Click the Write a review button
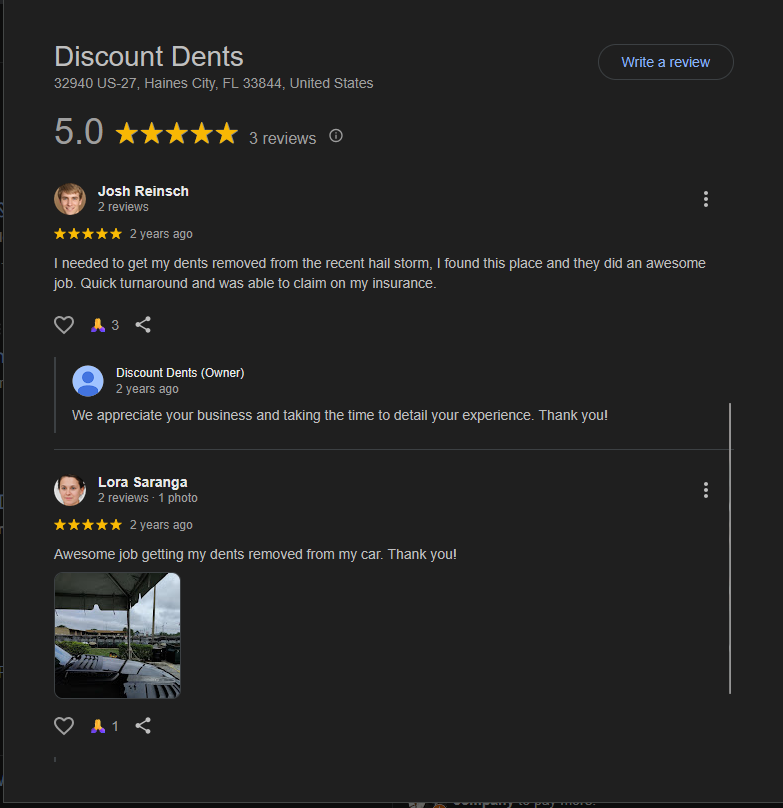 tap(665, 61)
